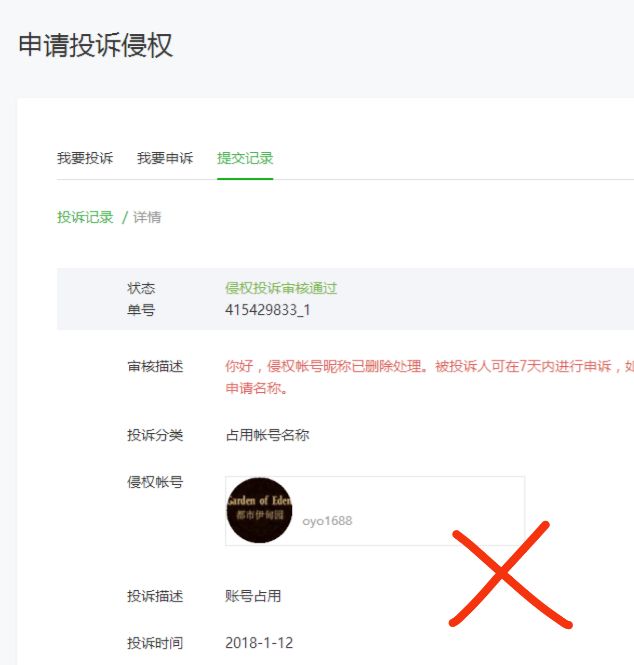
Task: Click the 审核描述 field label
Action: [155, 366]
